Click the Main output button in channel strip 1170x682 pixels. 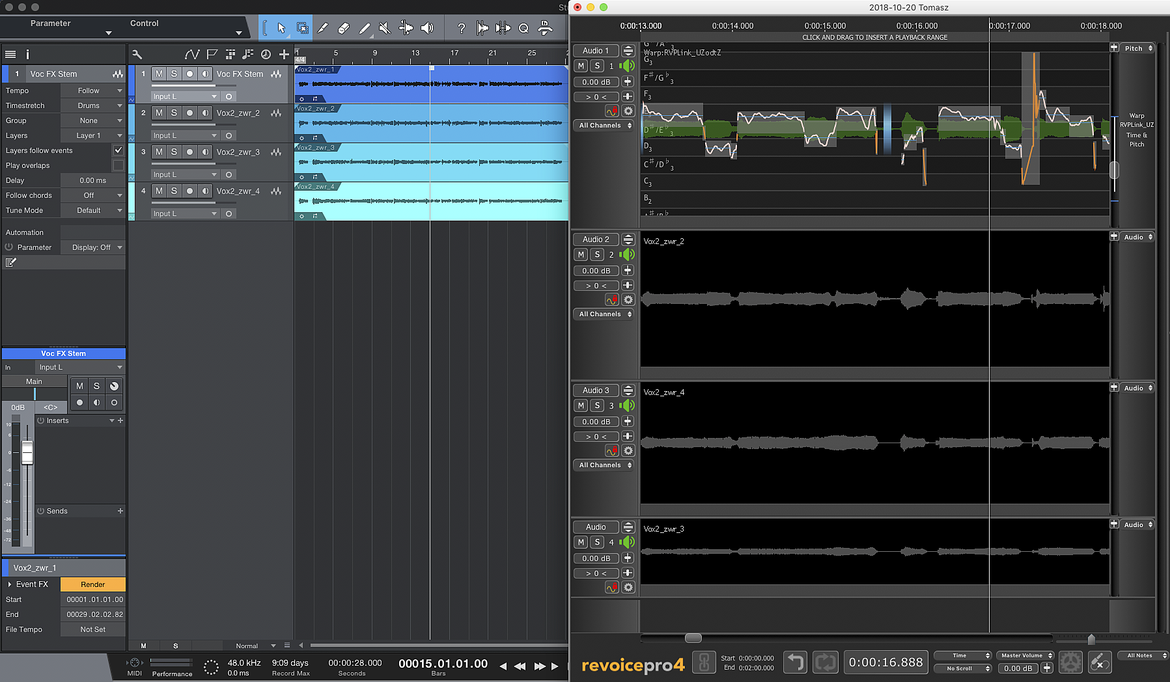[34, 381]
